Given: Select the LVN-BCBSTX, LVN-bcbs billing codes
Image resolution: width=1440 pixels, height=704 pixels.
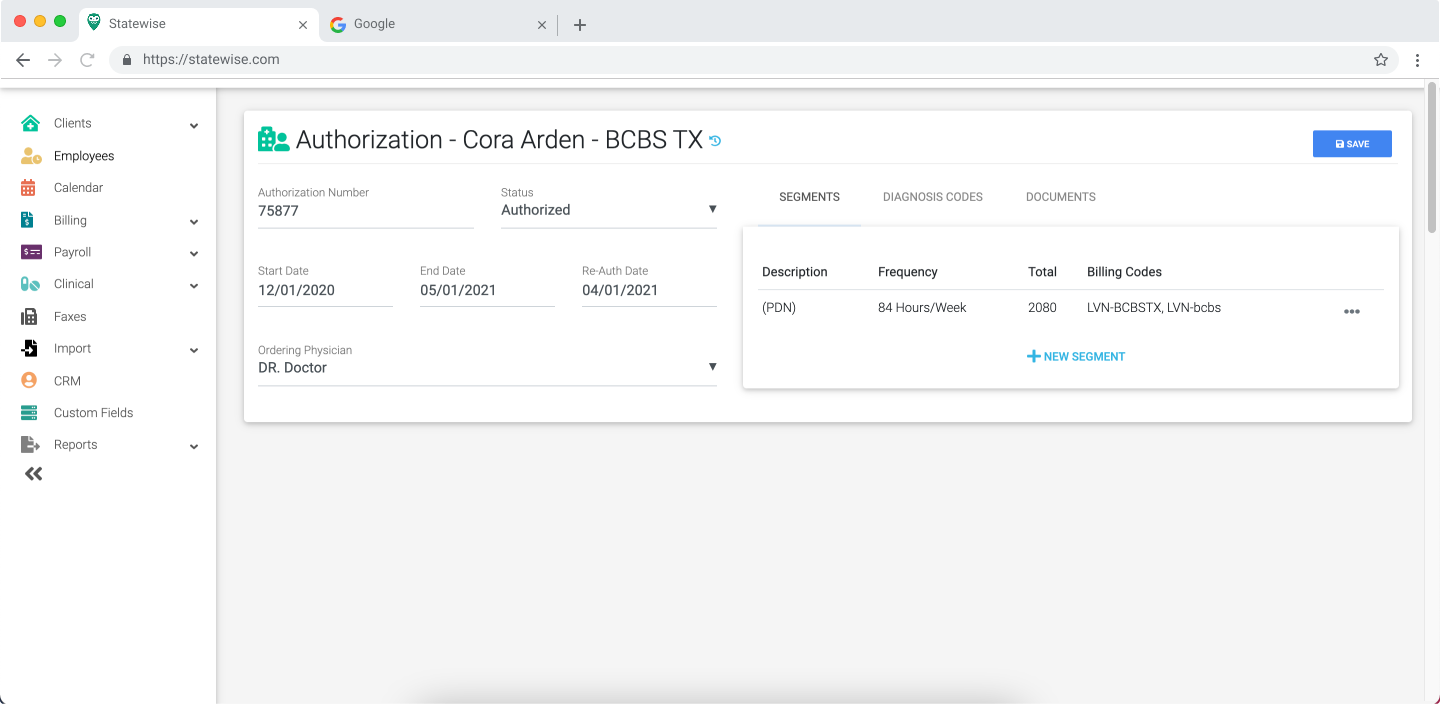Looking at the screenshot, I should tap(1154, 308).
